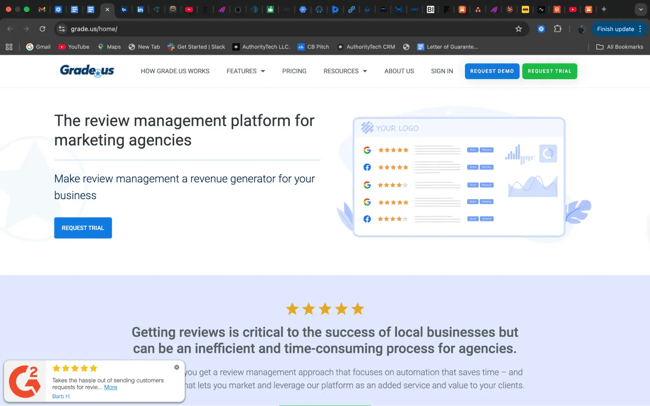Click the hero section Request Trial button
The height and width of the screenshot is (406, 650).
click(x=83, y=228)
